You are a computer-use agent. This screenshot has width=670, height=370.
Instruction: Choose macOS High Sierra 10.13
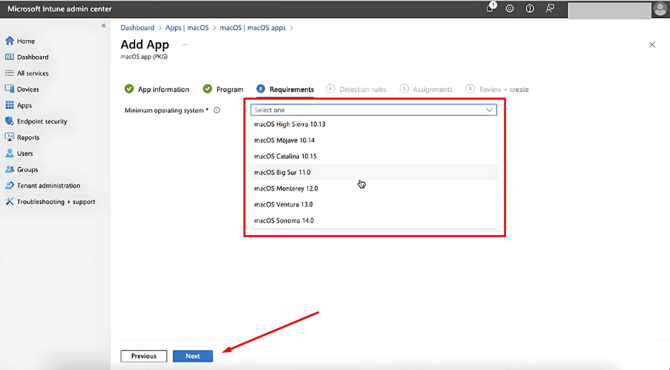click(373, 124)
